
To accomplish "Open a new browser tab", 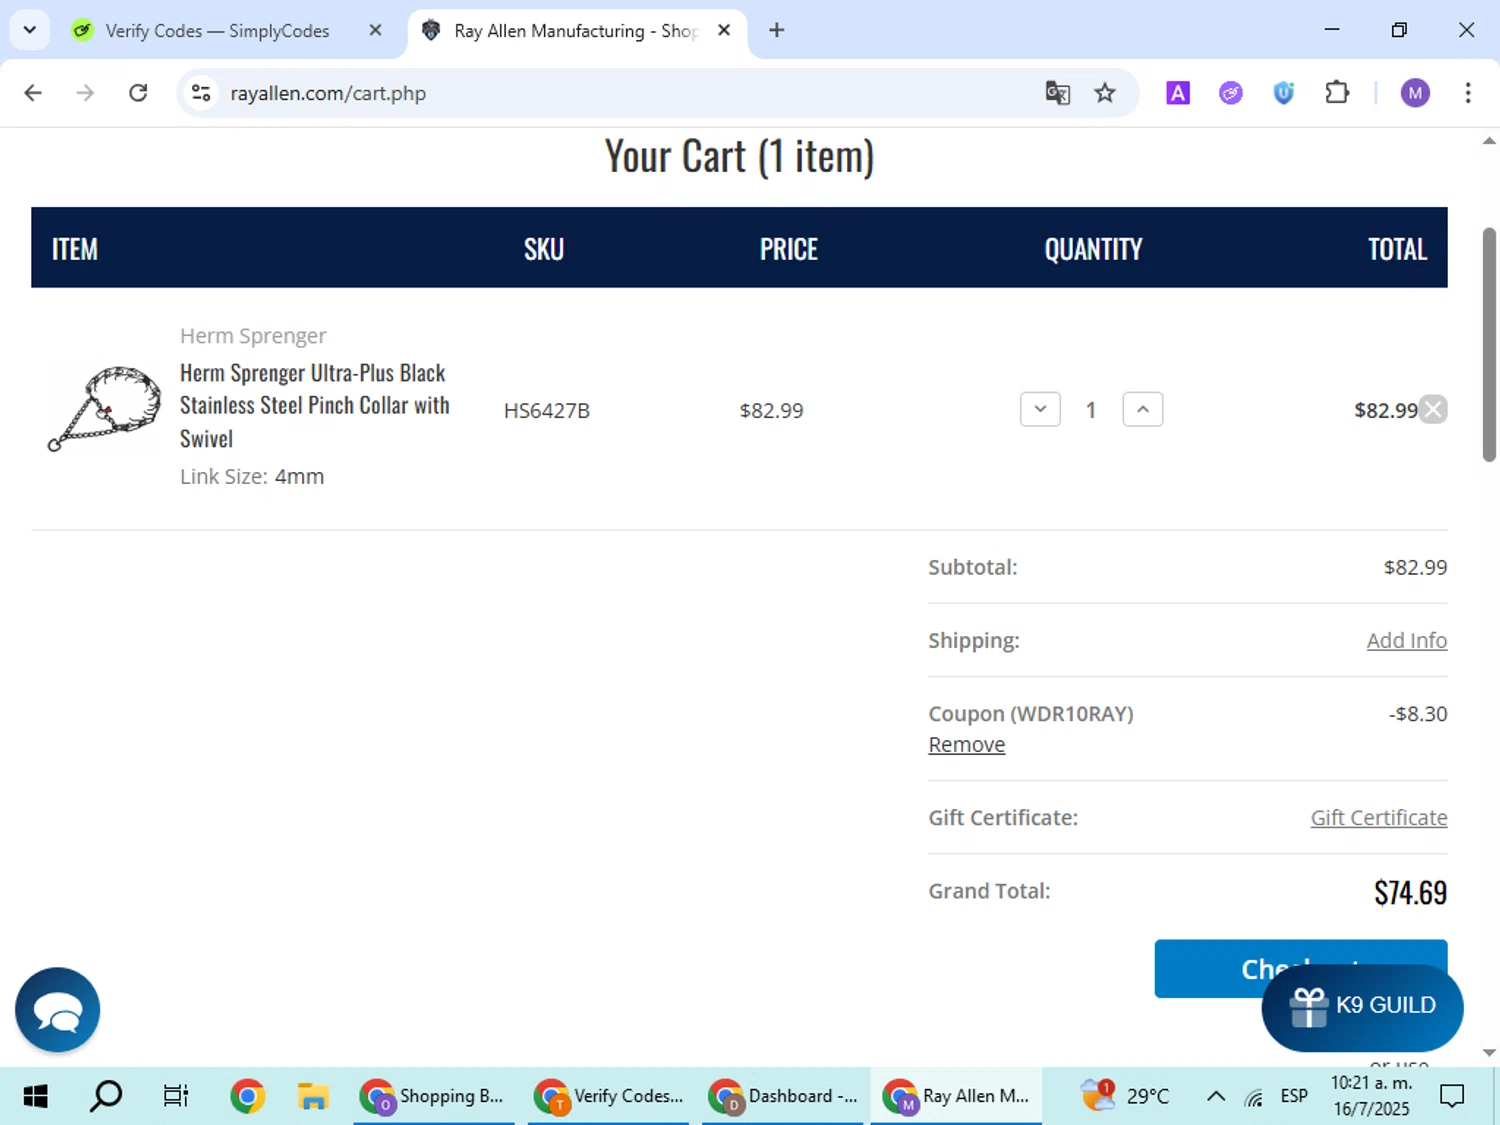I will (x=776, y=30).
